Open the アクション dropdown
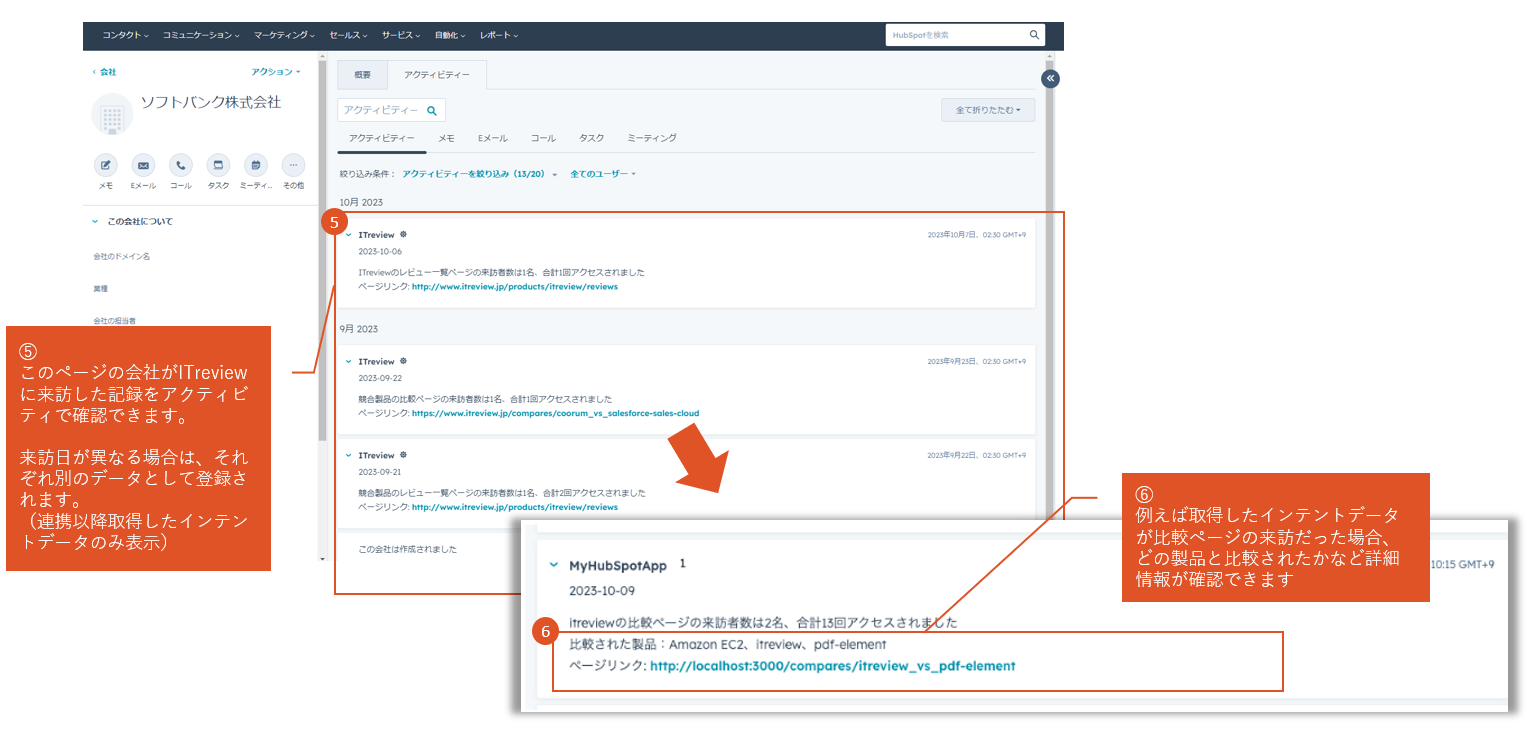Image resolution: width=1539 pixels, height=753 pixels. [x=275, y=72]
